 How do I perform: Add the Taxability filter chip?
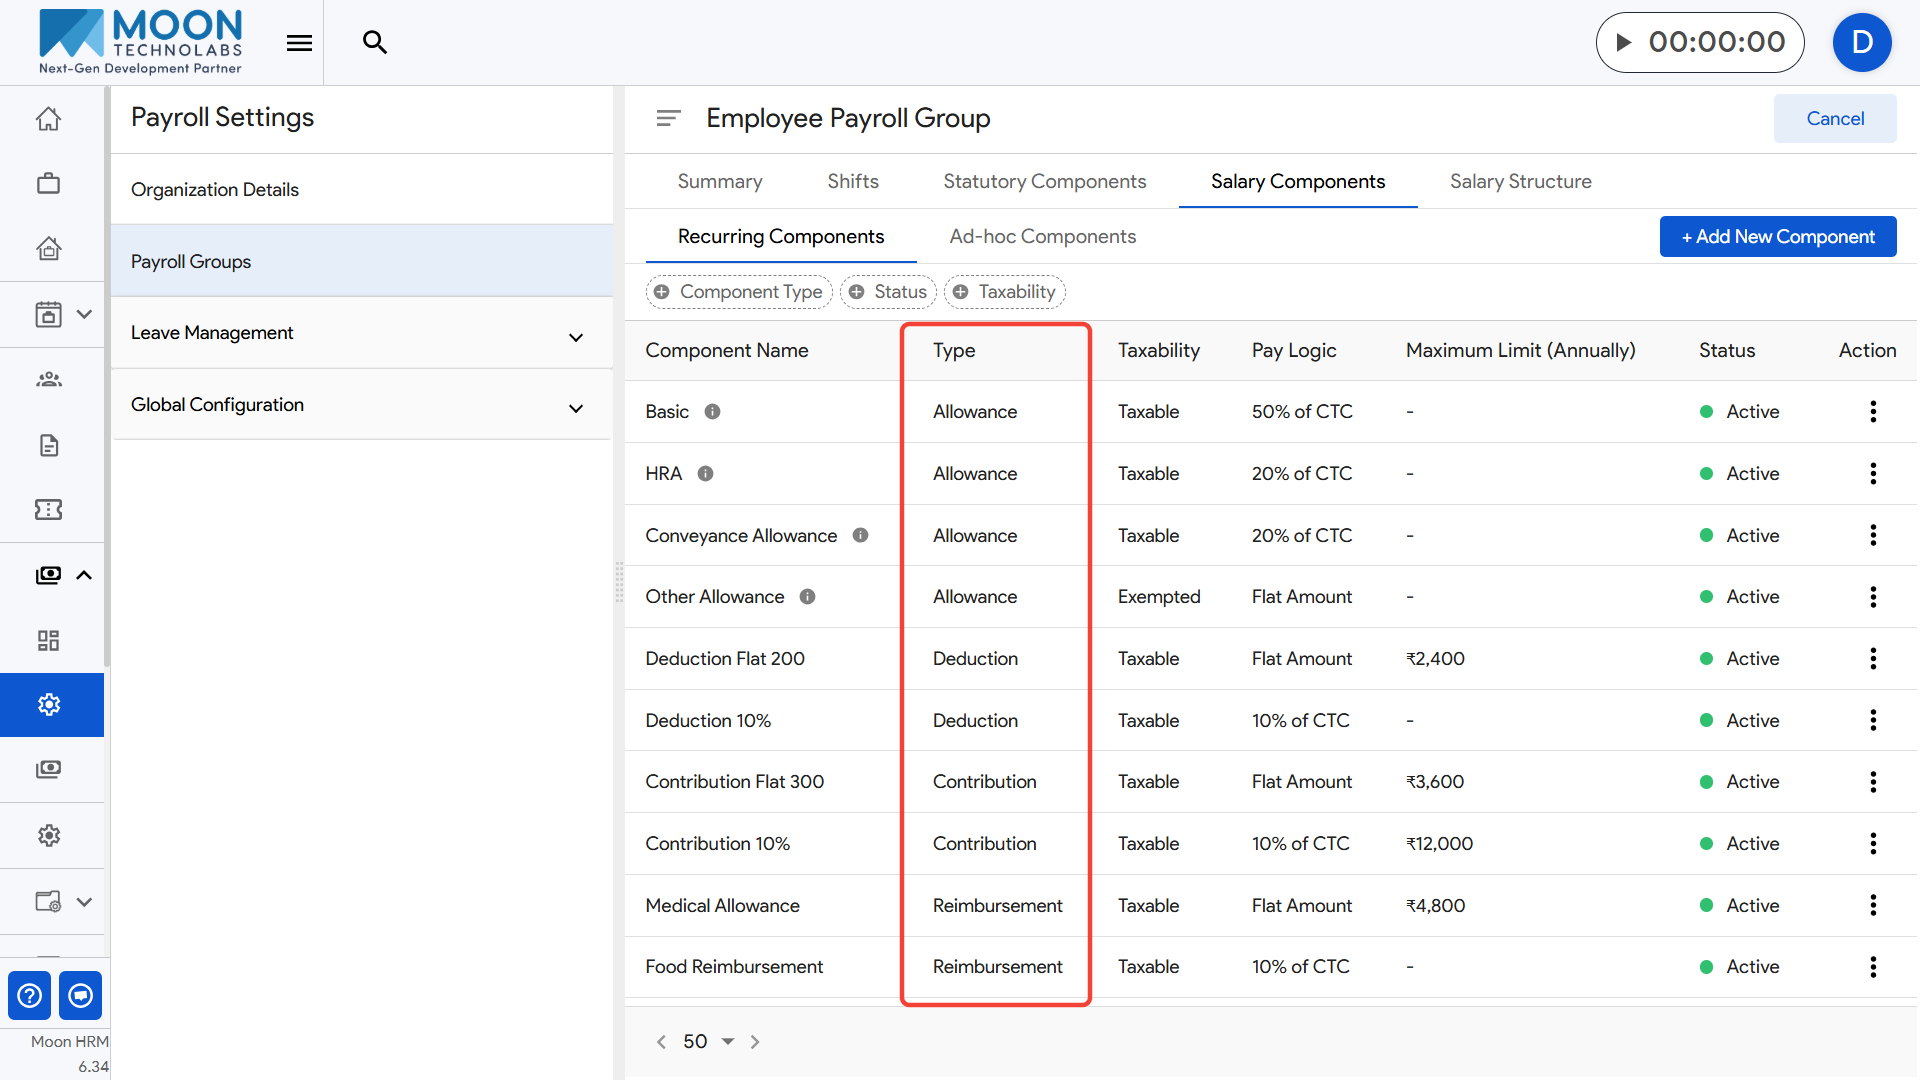point(1004,292)
